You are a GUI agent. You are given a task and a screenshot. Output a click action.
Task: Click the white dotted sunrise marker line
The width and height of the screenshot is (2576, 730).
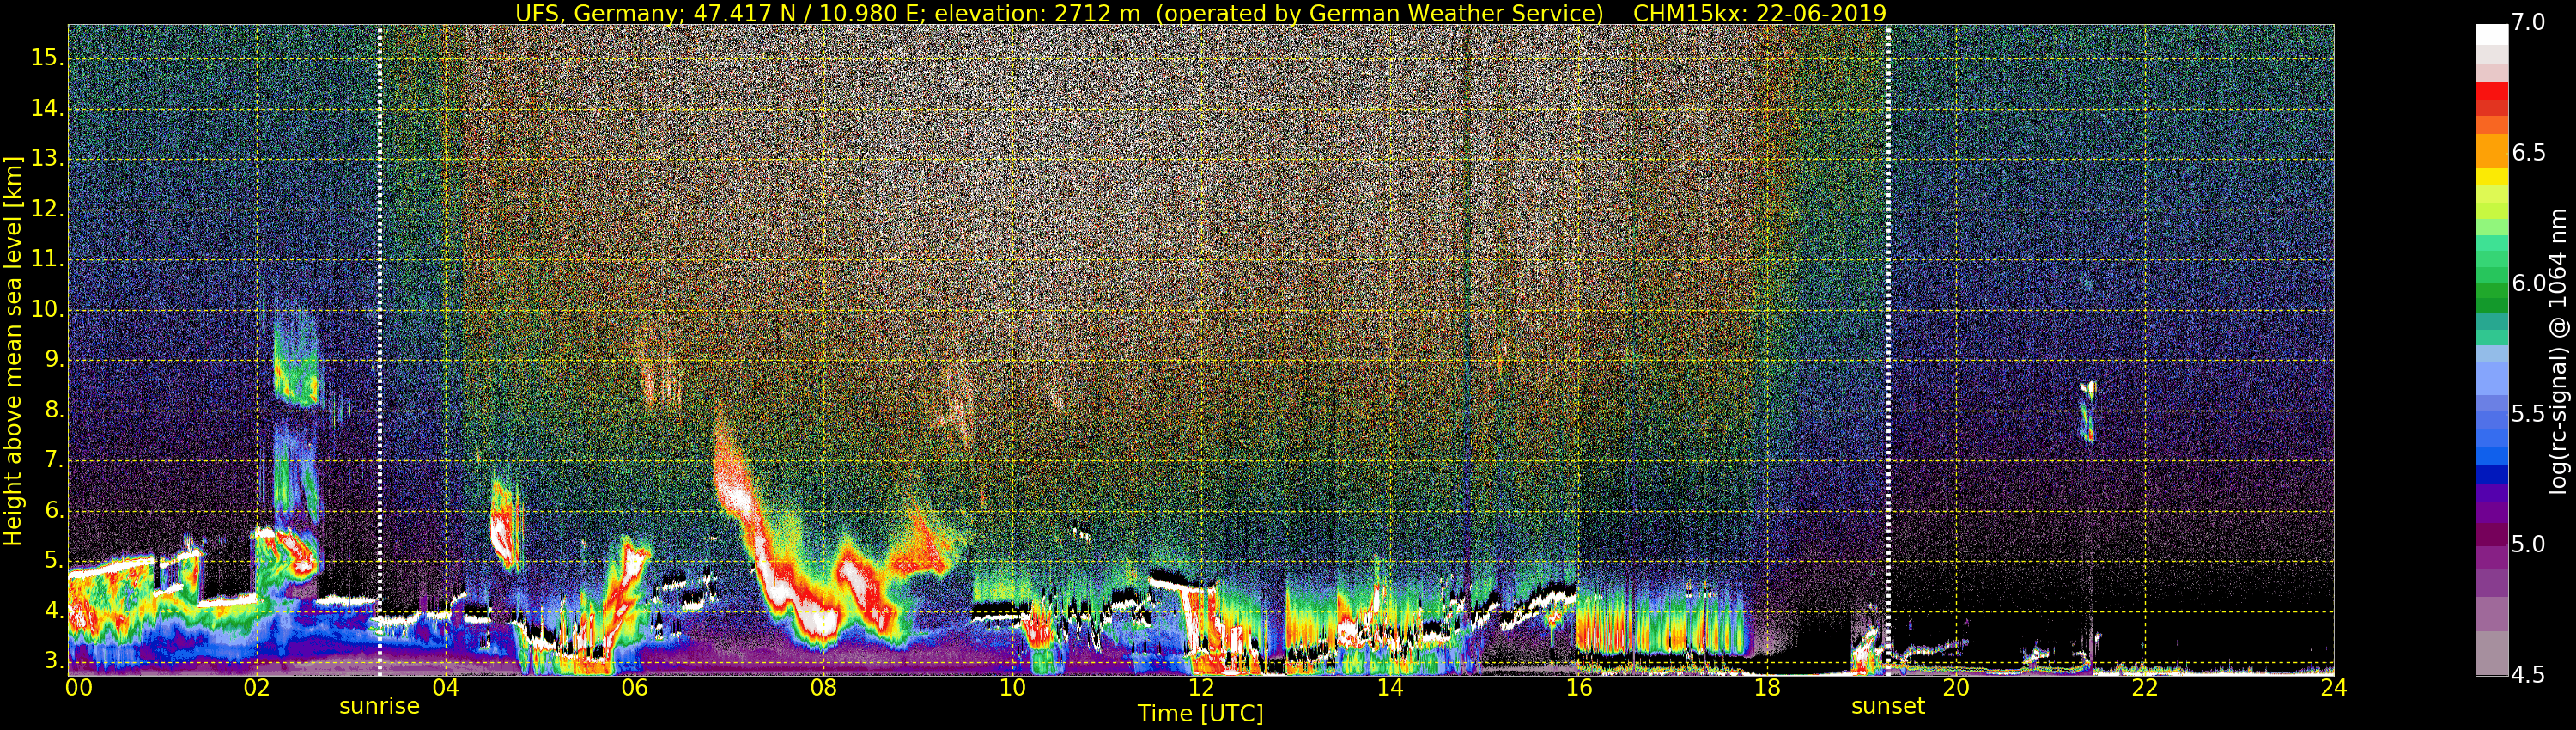point(380,350)
